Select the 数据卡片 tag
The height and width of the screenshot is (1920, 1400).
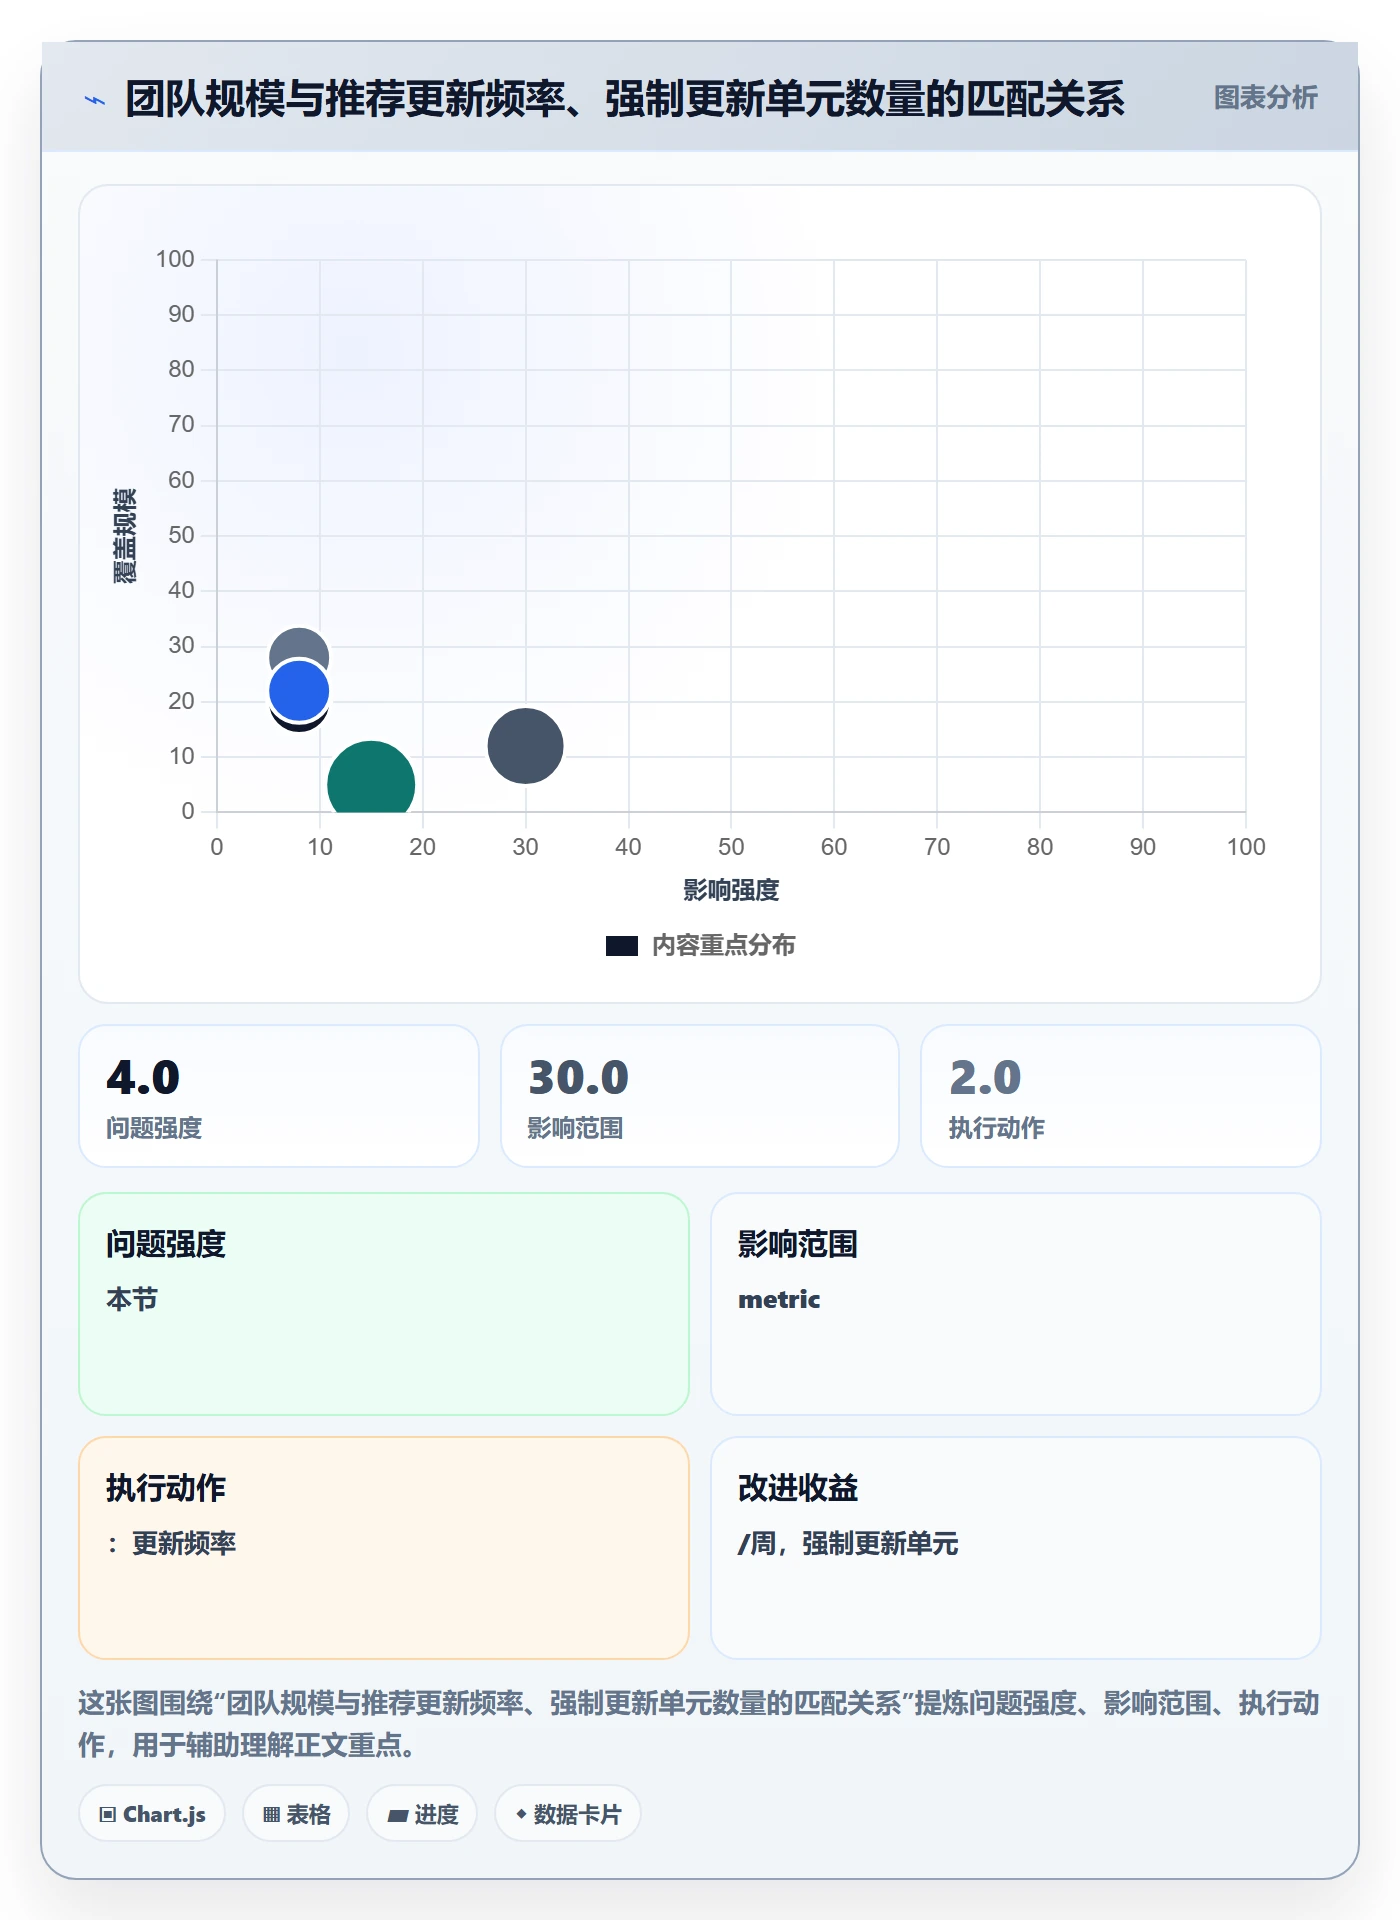(x=568, y=1814)
